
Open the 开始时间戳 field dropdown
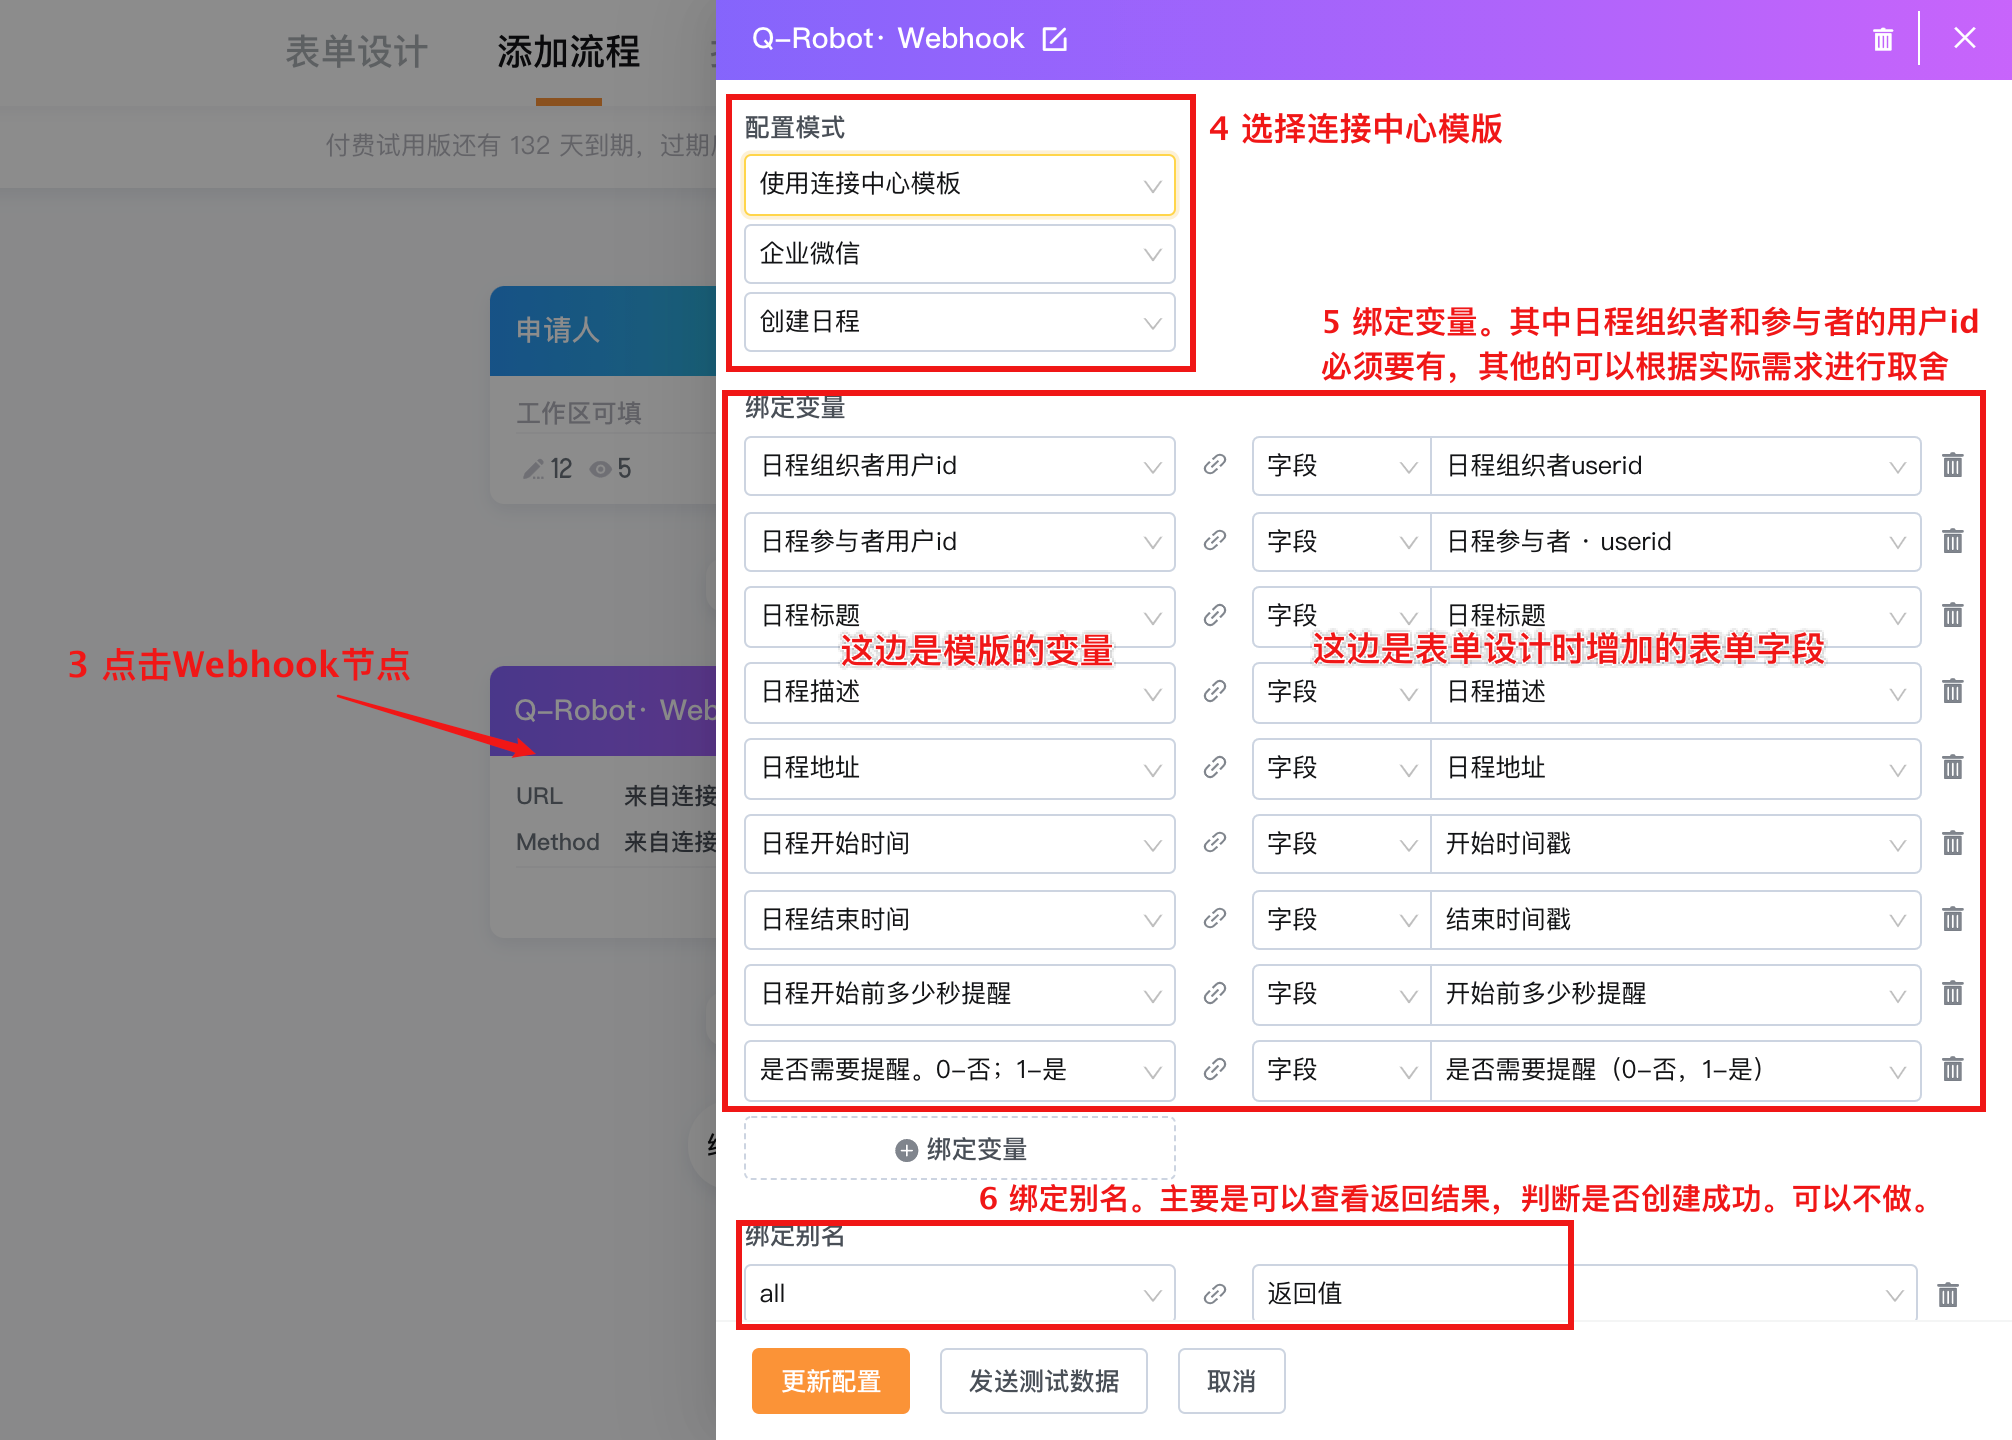pyautogui.click(x=1676, y=844)
